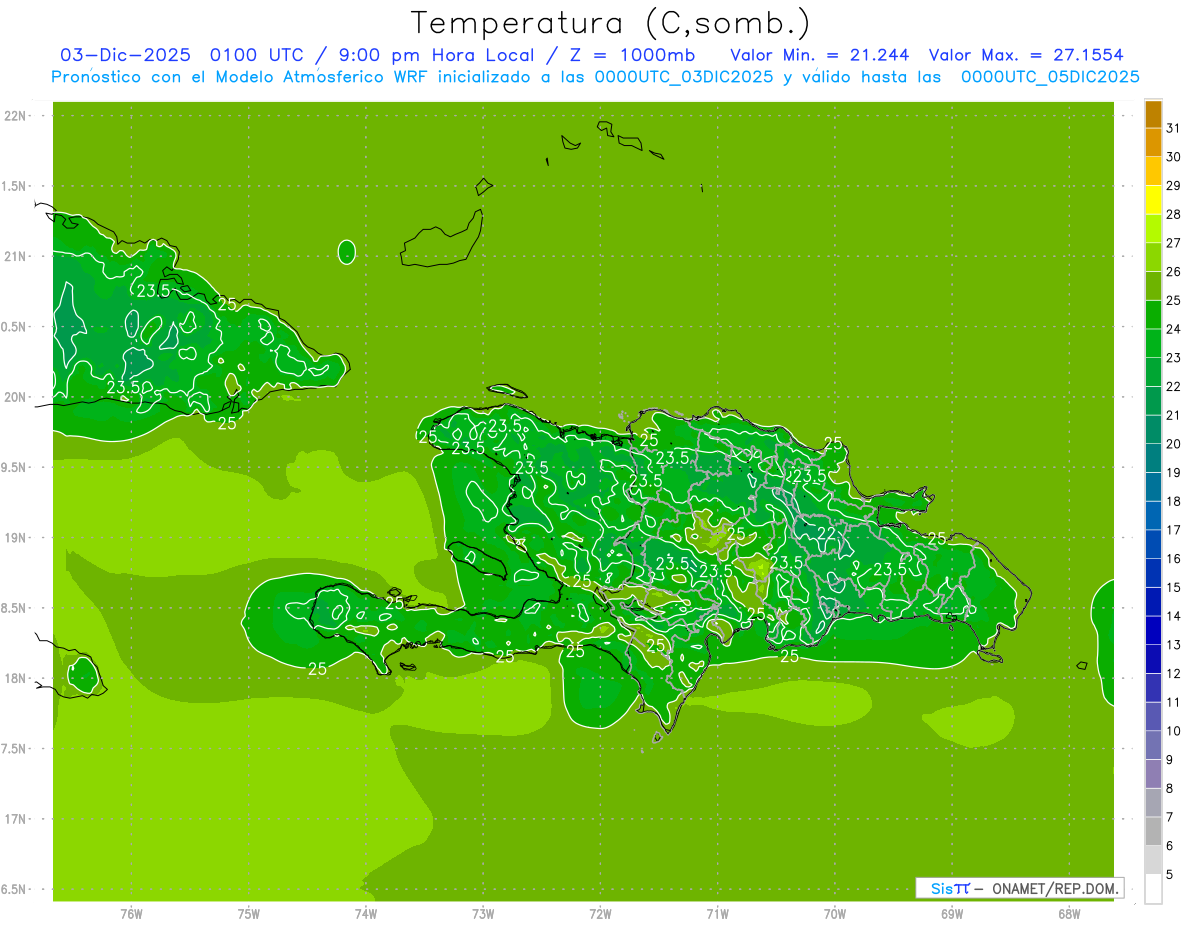Click the Sisπ ONAMET/REP.DOM. logo box
The image size is (1200, 927).
(1020, 888)
